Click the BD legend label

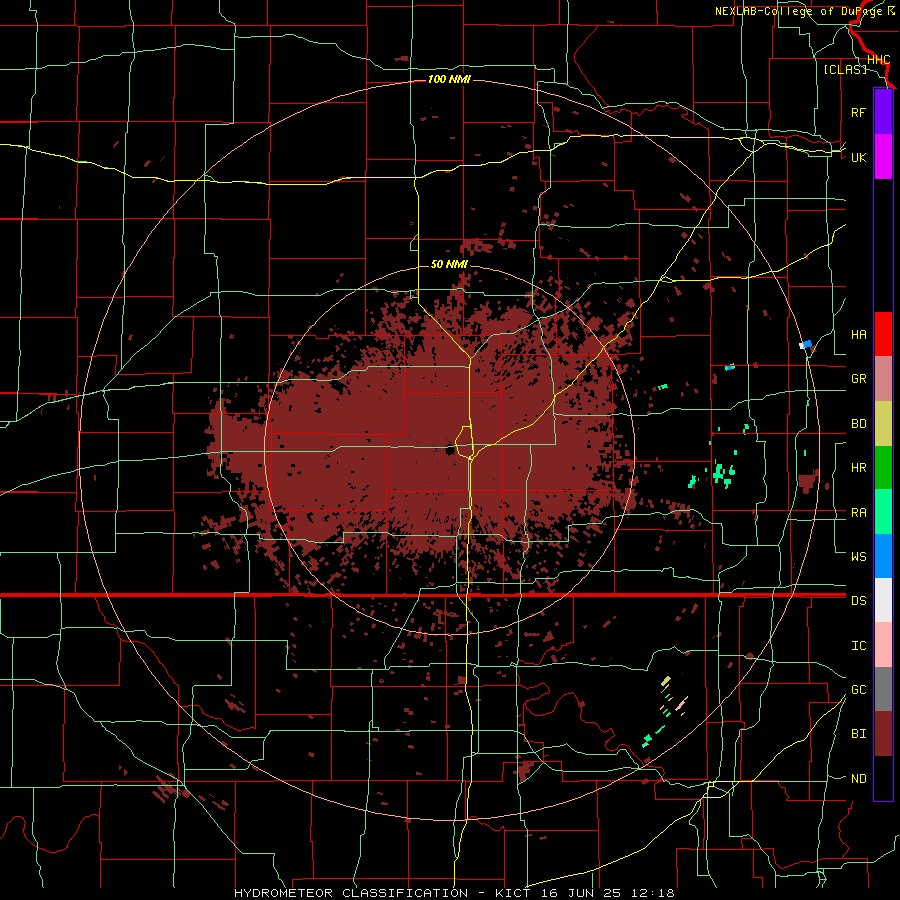[x=858, y=424]
